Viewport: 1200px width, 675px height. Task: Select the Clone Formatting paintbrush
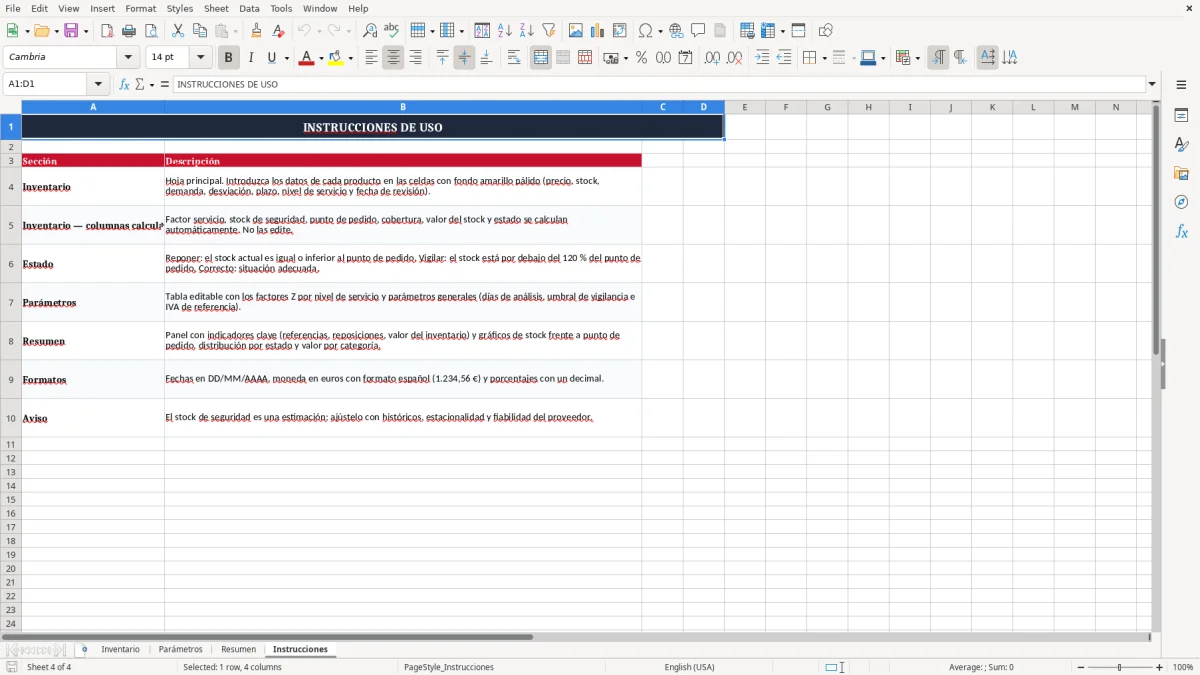tap(256, 31)
